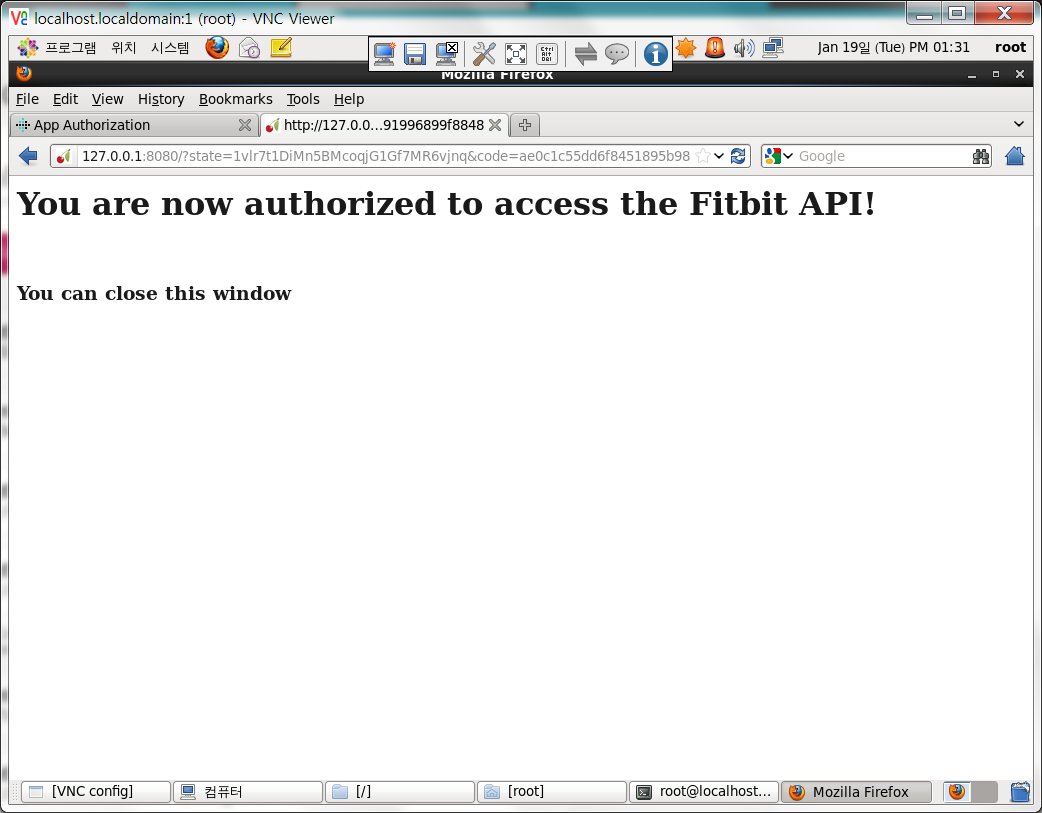Click the VNC save connection floppy icon

tap(415, 54)
